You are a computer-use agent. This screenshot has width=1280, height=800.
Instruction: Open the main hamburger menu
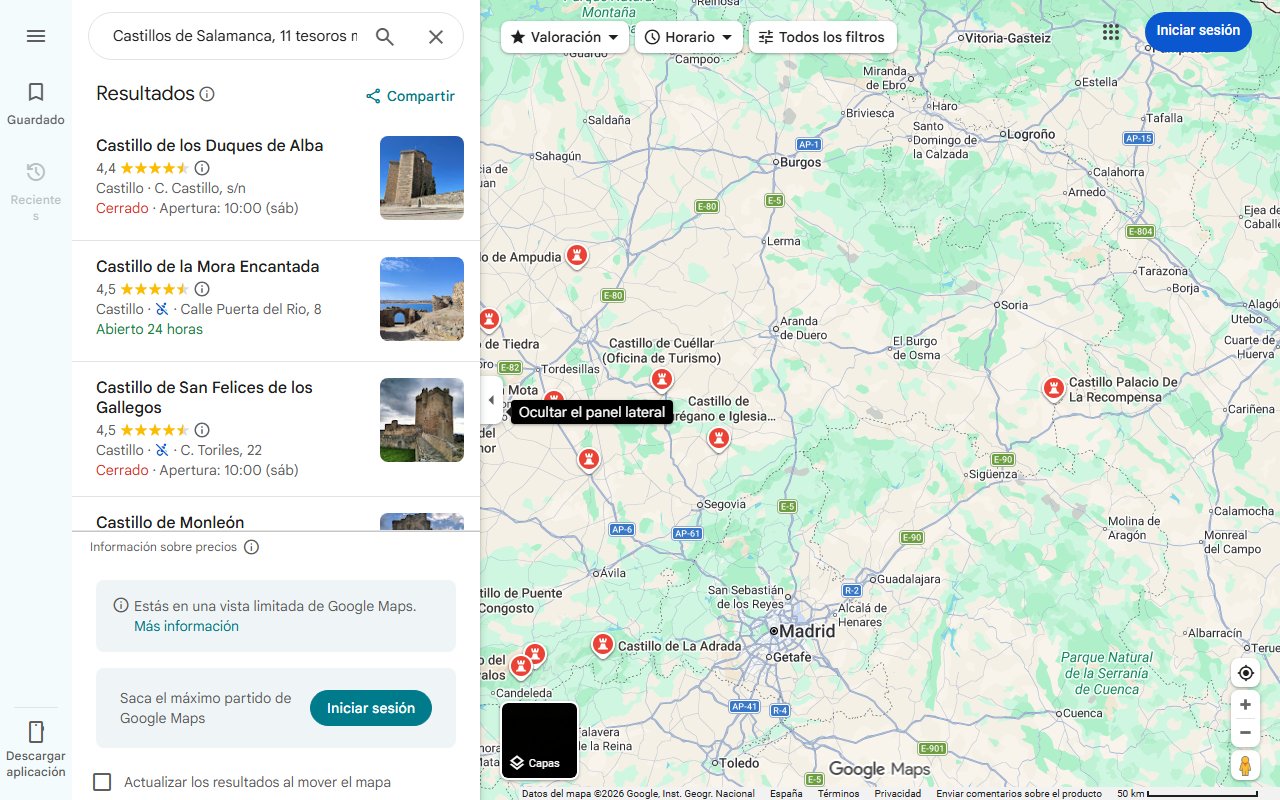[36, 36]
